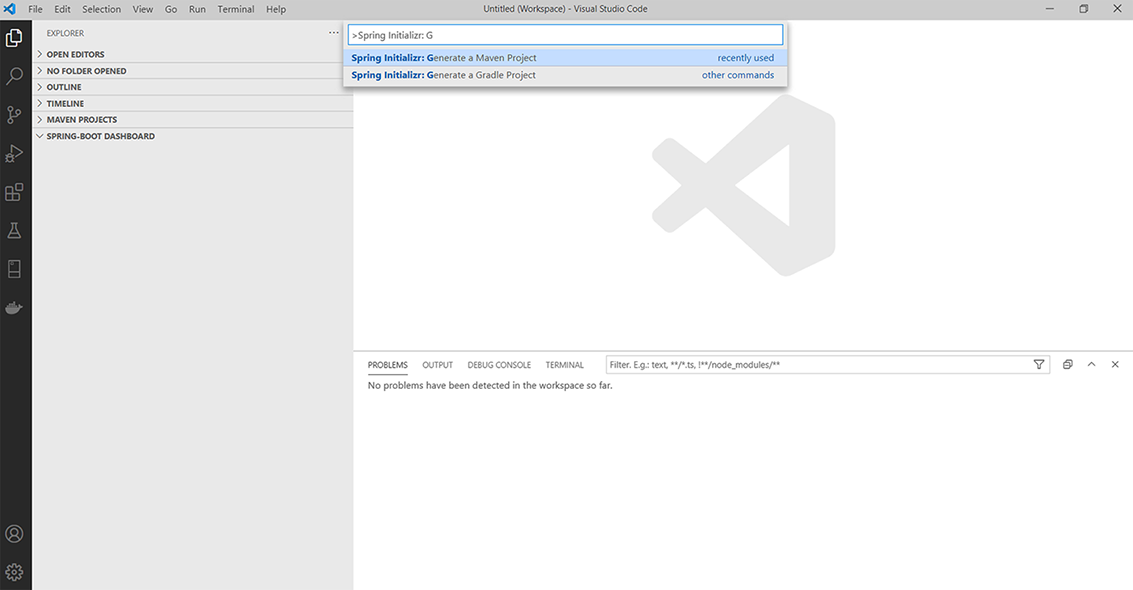This screenshot has width=1133, height=590.
Task: Open the Terminal menu in menu bar
Action: [236, 9]
